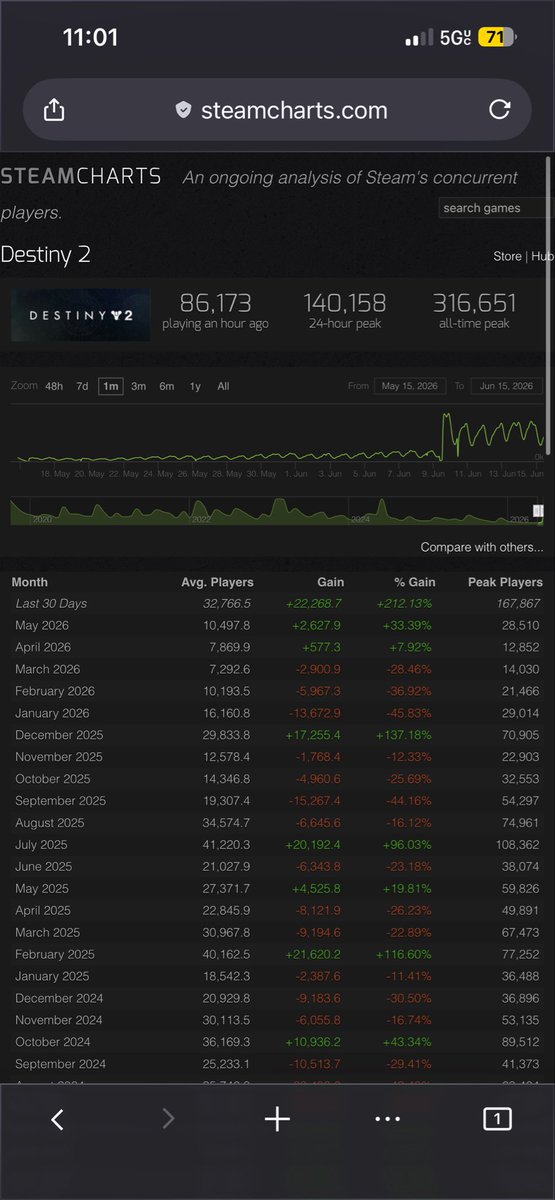Click the +116.60% gain value

(x=405, y=955)
